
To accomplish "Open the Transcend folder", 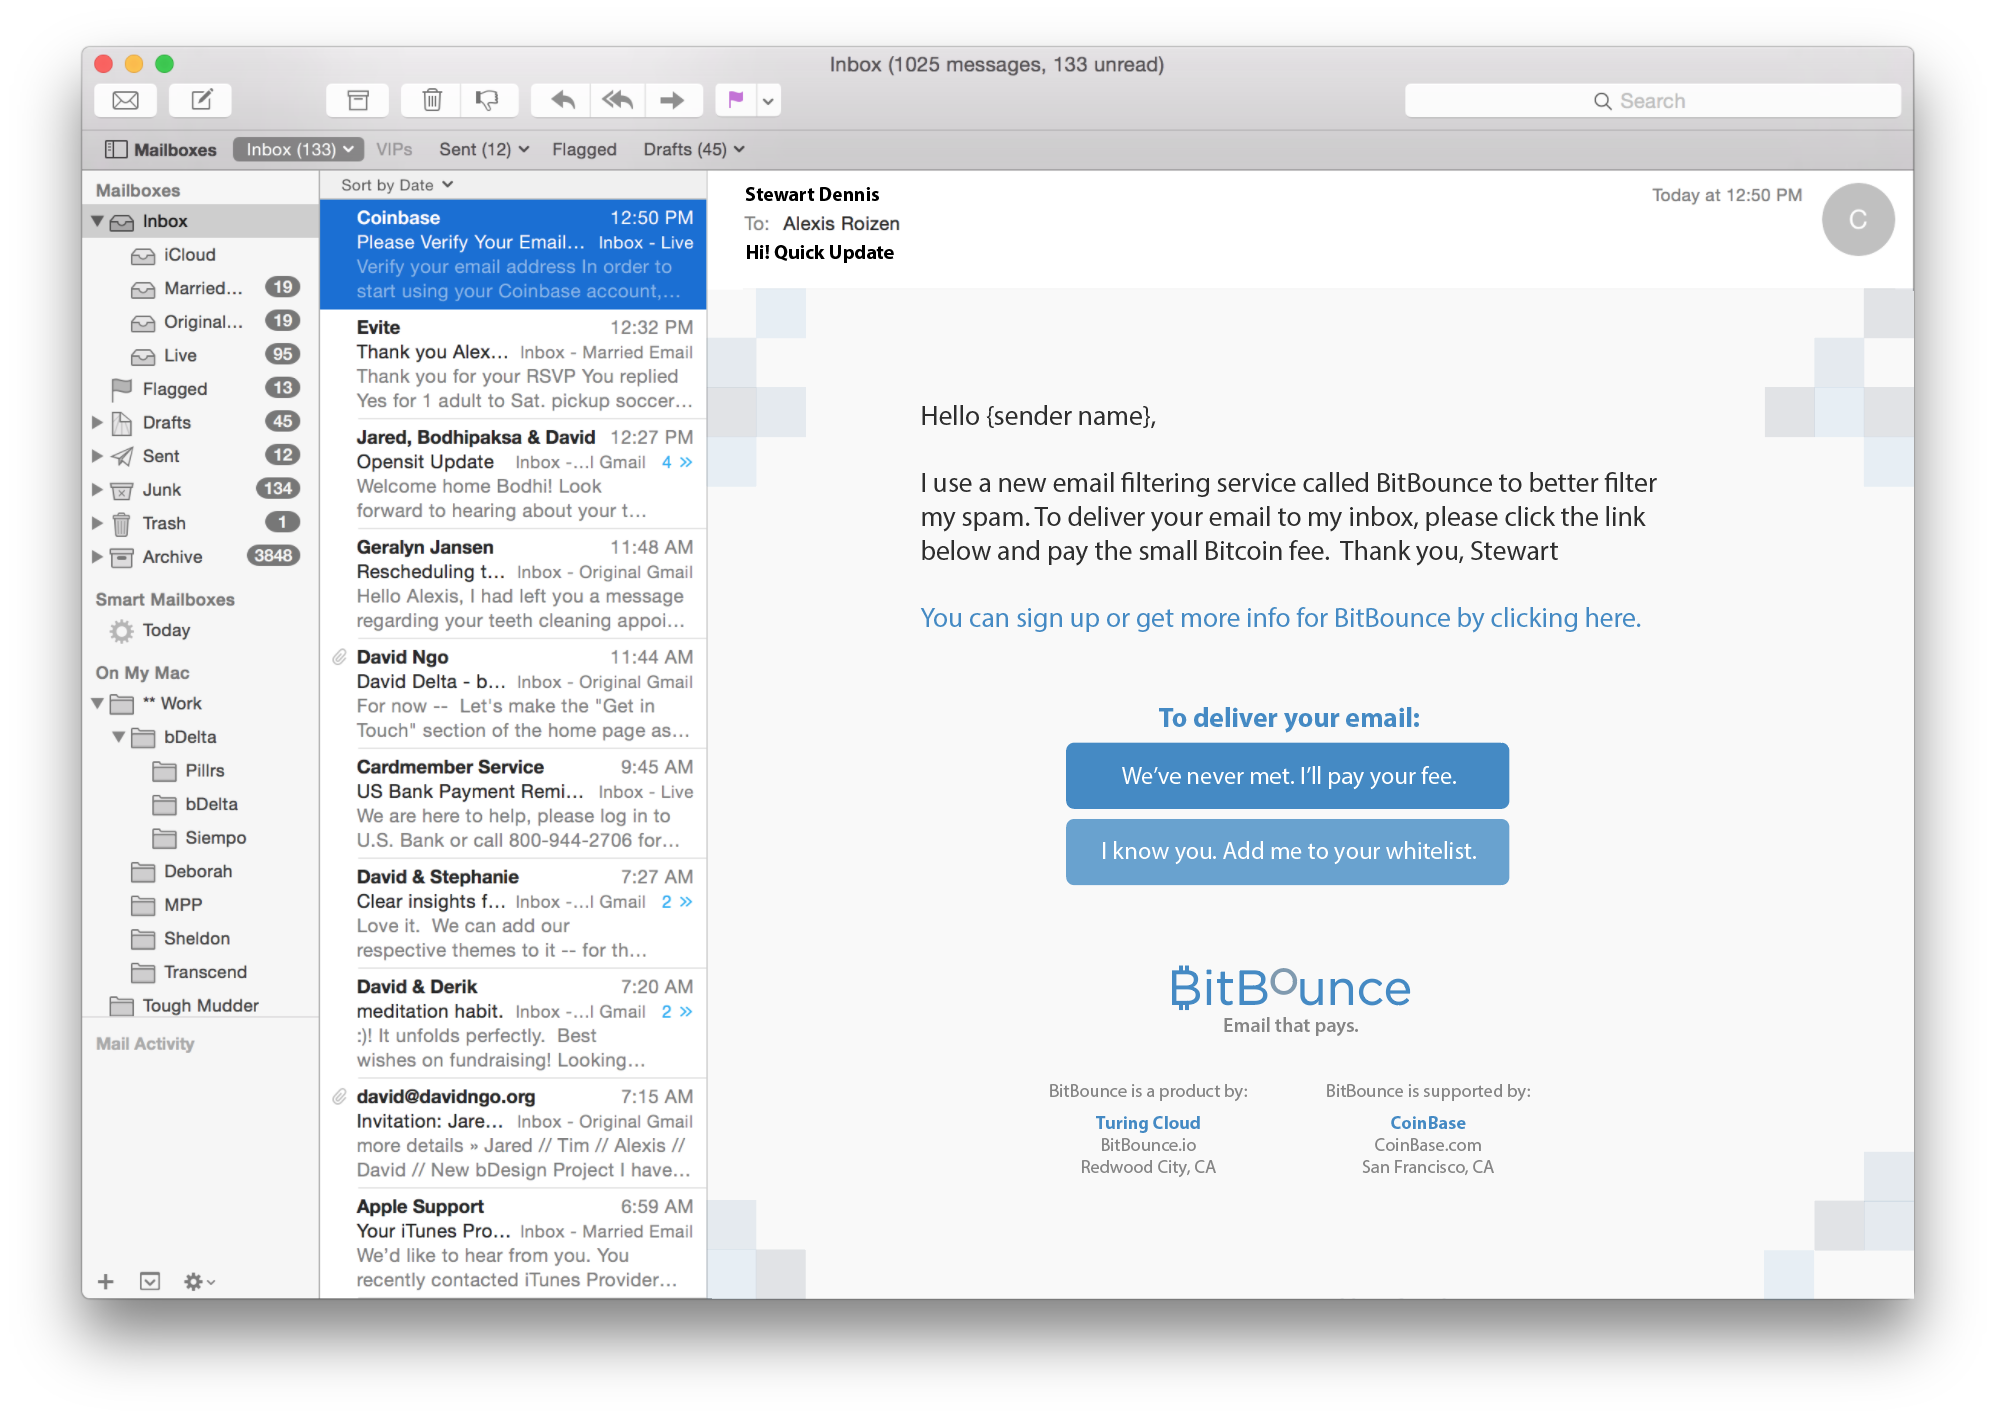I will pyautogui.click(x=200, y=972).
